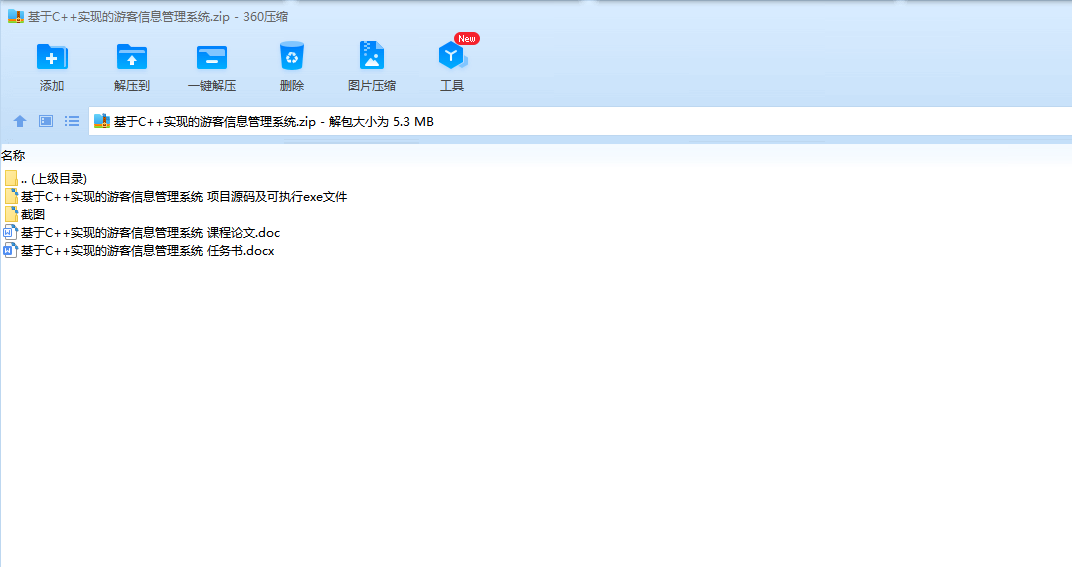Click the up-arrow parent directory icon

pos(20,121)
